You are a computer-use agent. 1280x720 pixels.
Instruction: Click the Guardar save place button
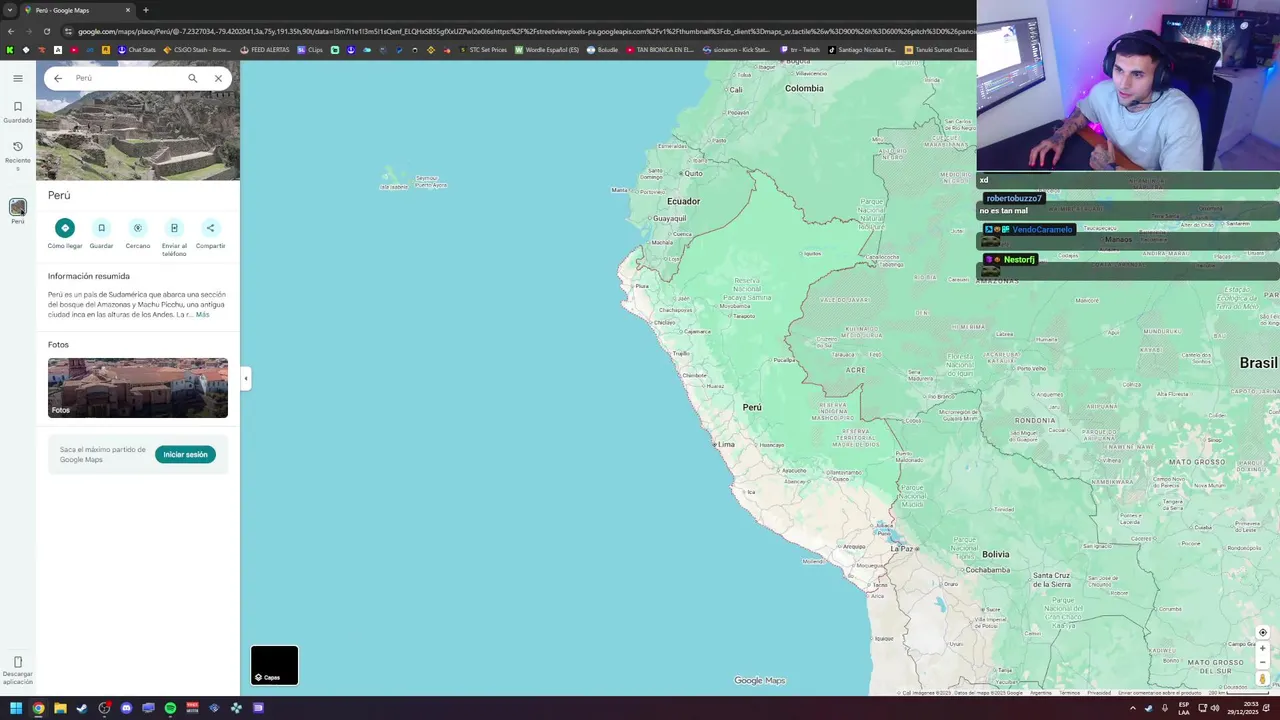coord(101,233)
